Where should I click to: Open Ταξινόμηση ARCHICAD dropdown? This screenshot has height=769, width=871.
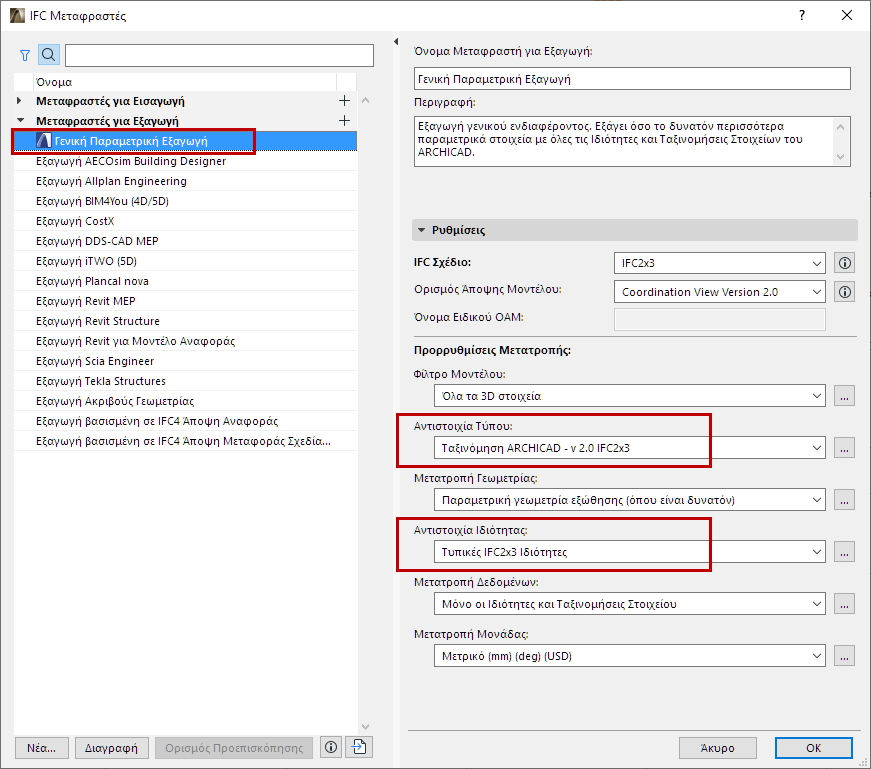629,448
